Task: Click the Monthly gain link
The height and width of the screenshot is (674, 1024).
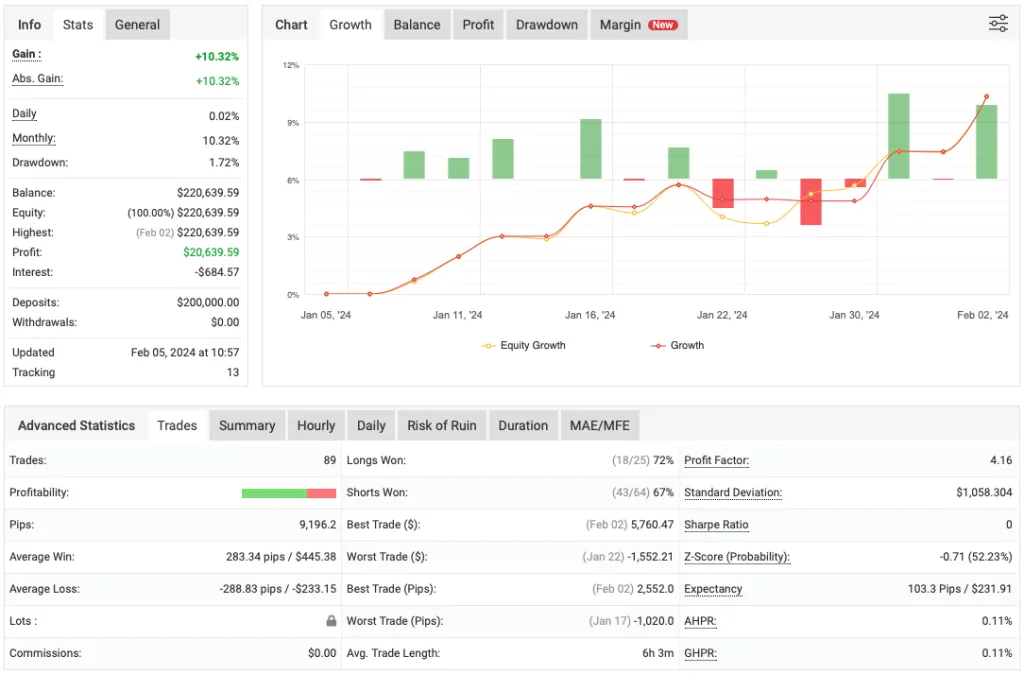Action: click(33, 138)
